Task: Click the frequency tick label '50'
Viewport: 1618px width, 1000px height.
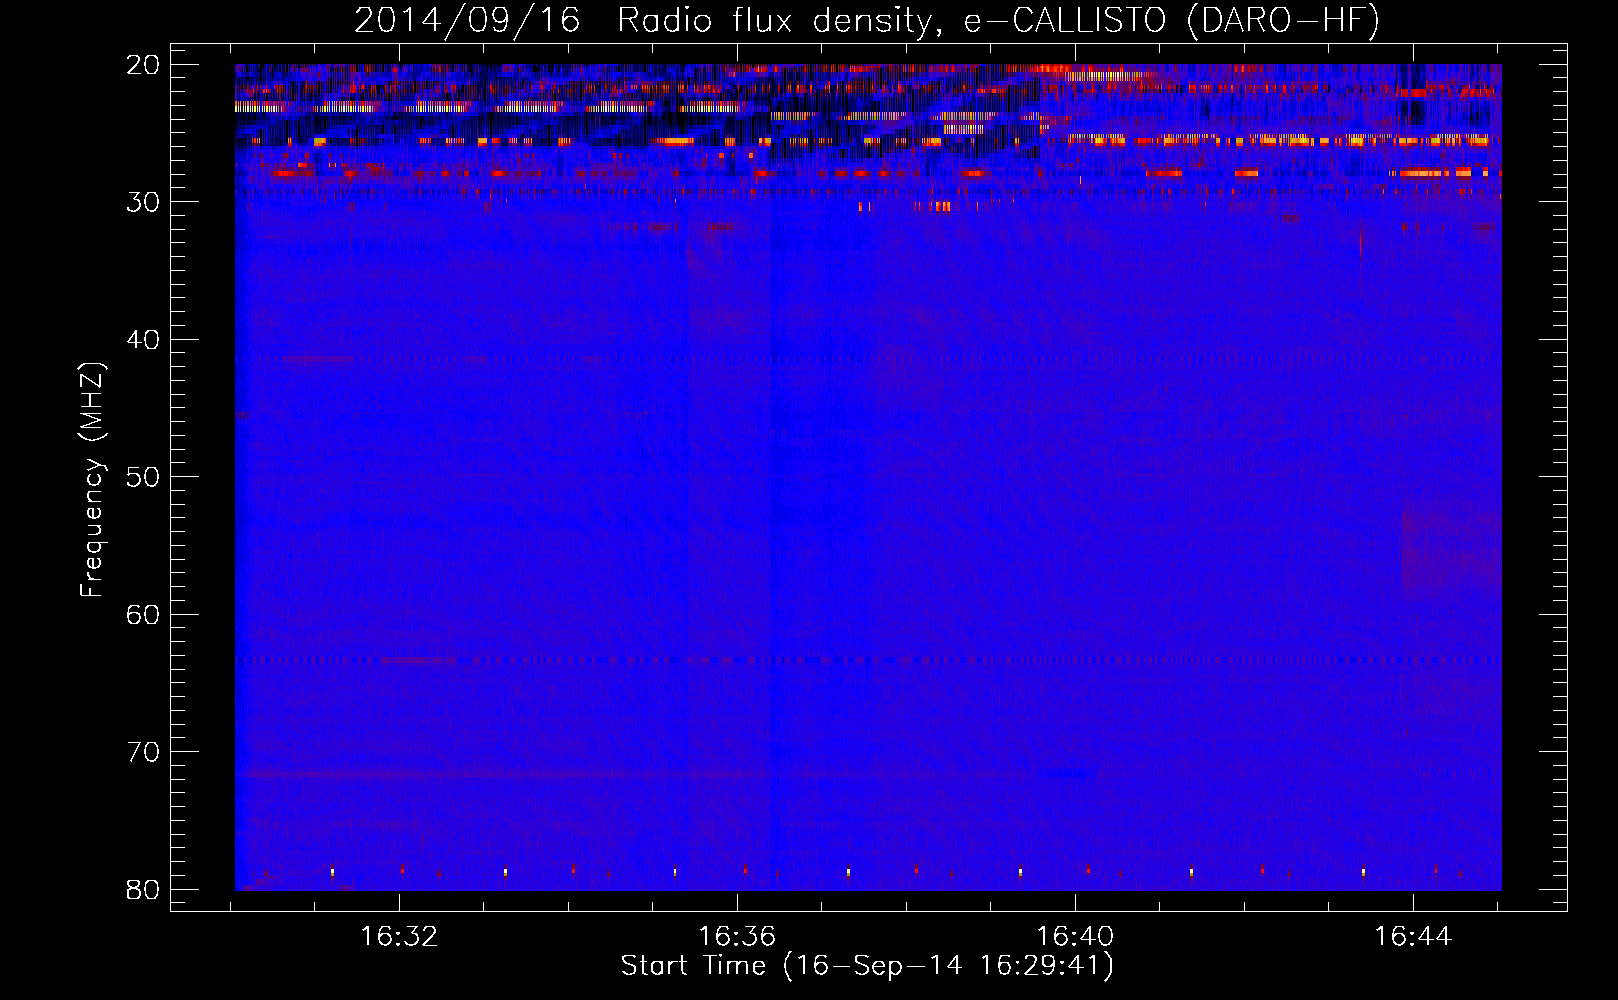Action: pos(143,477)
